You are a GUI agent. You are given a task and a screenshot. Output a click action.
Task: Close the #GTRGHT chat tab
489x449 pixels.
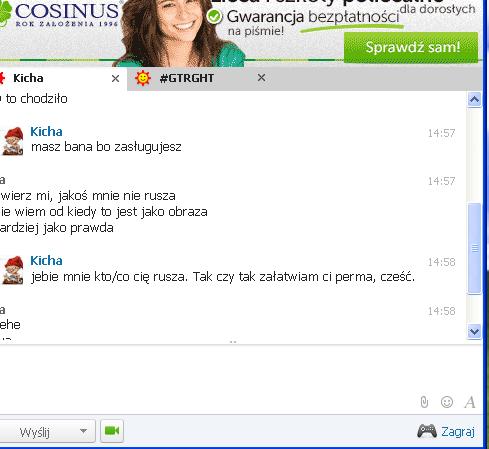click(261, 78)
